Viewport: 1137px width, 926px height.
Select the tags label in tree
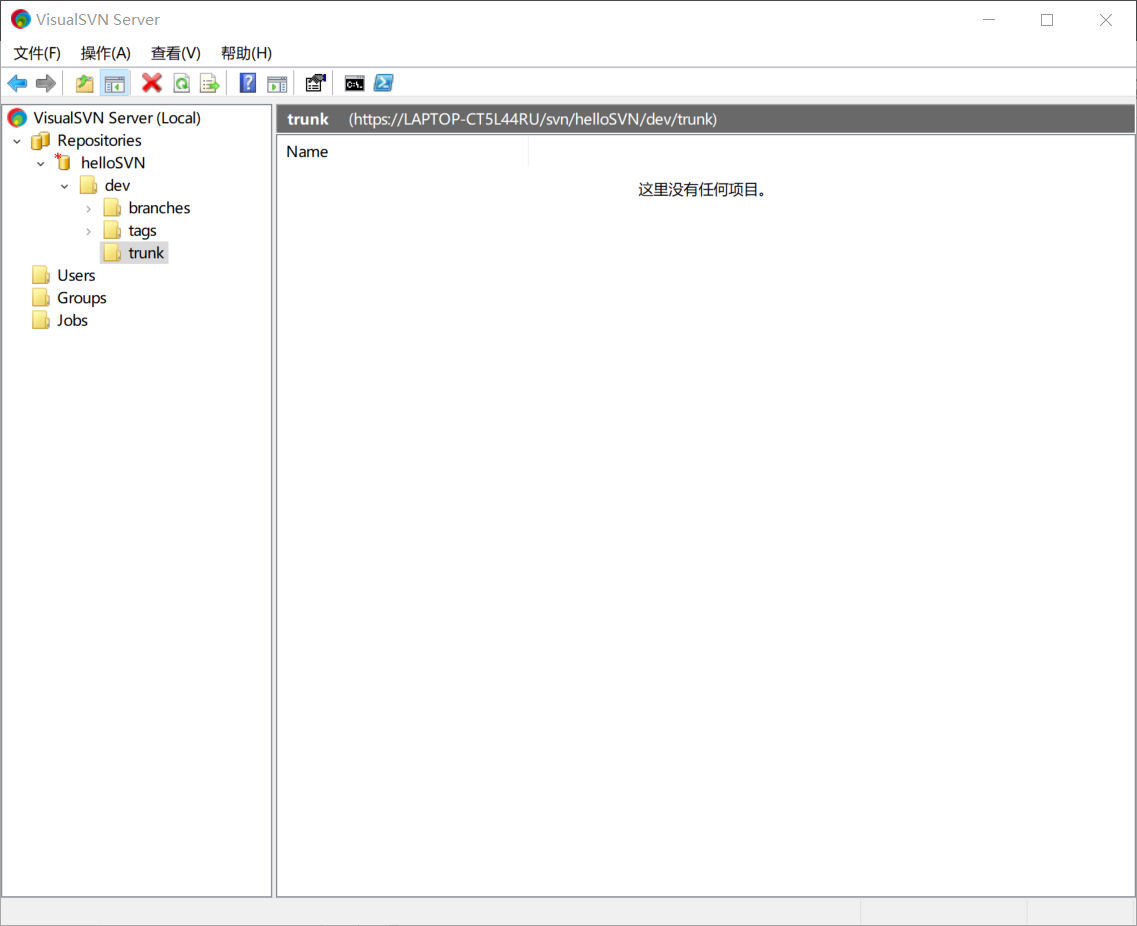(x=143, y=230)
